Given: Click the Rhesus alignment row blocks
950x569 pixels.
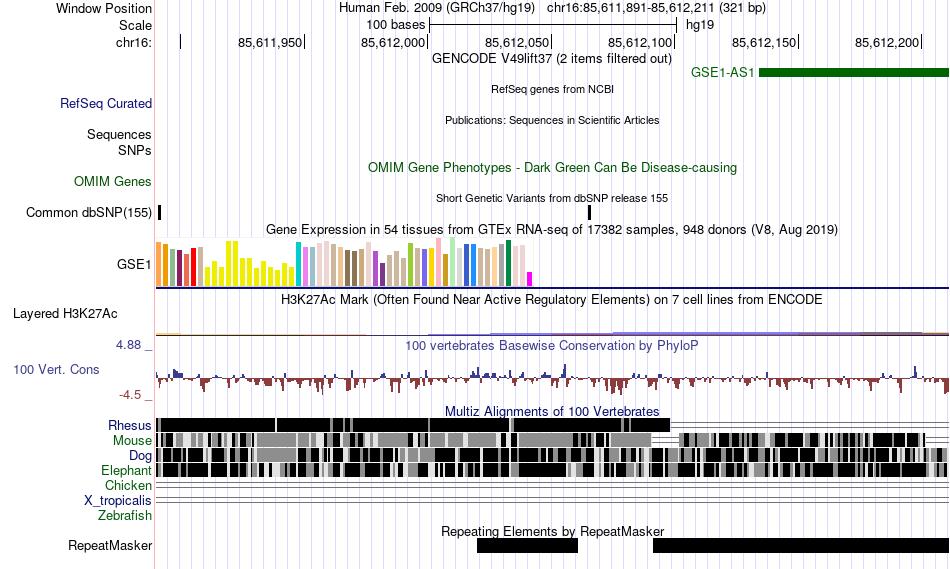Looking at the screenshot, I should coord(413,425).
